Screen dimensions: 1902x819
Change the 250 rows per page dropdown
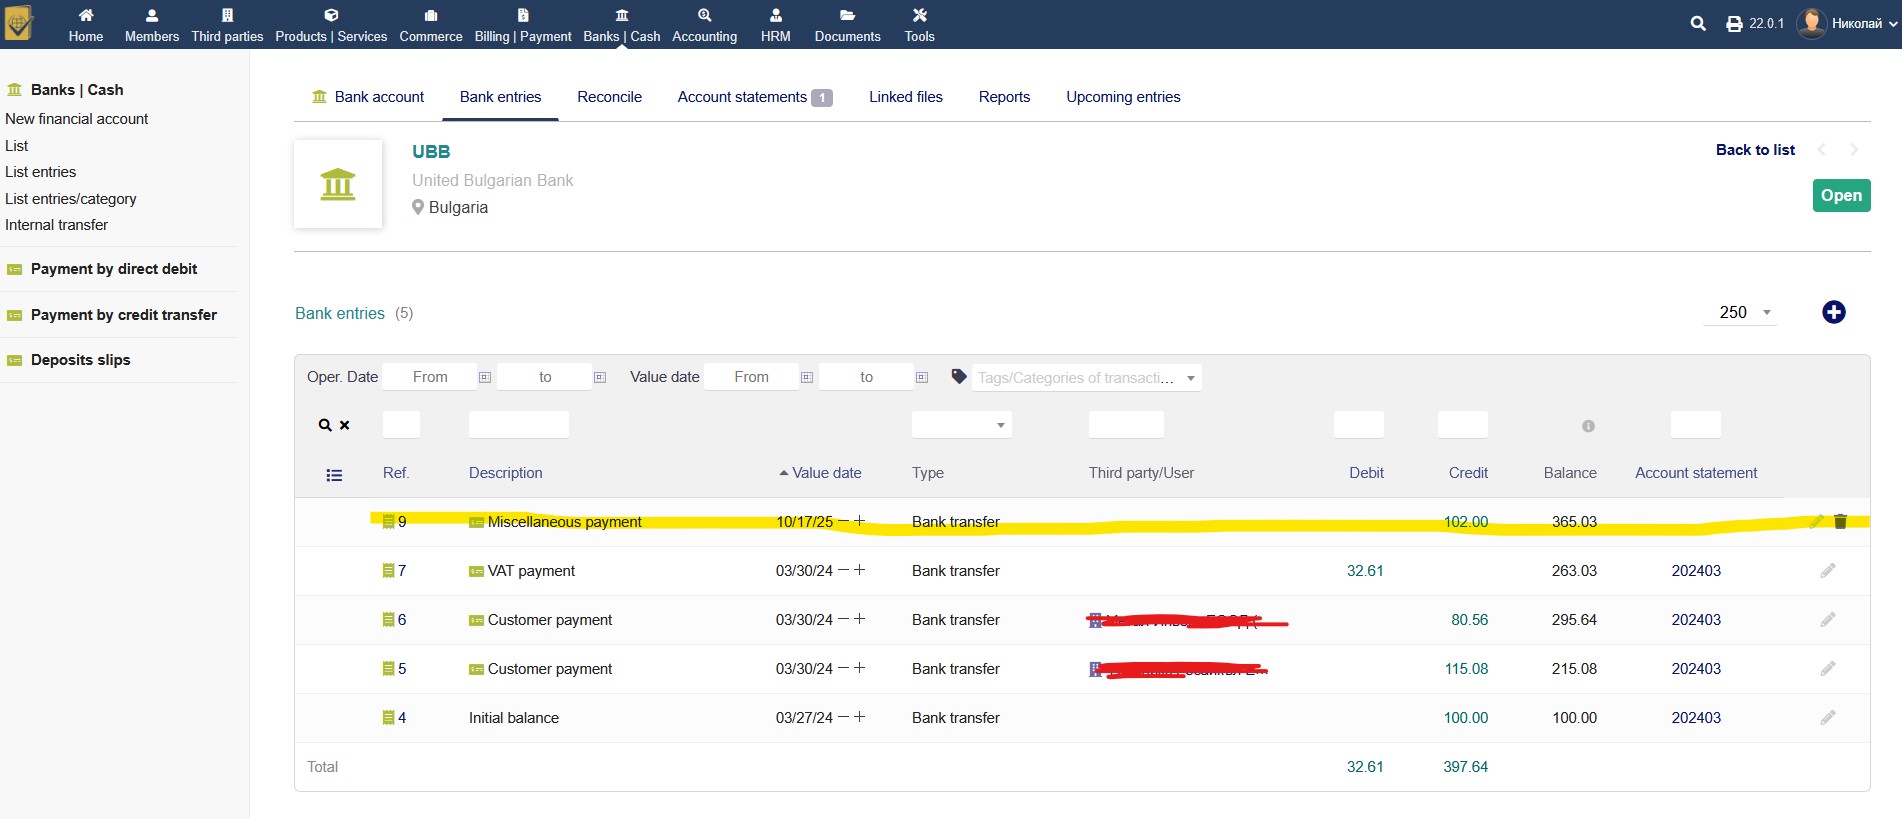pos(1743,313)
